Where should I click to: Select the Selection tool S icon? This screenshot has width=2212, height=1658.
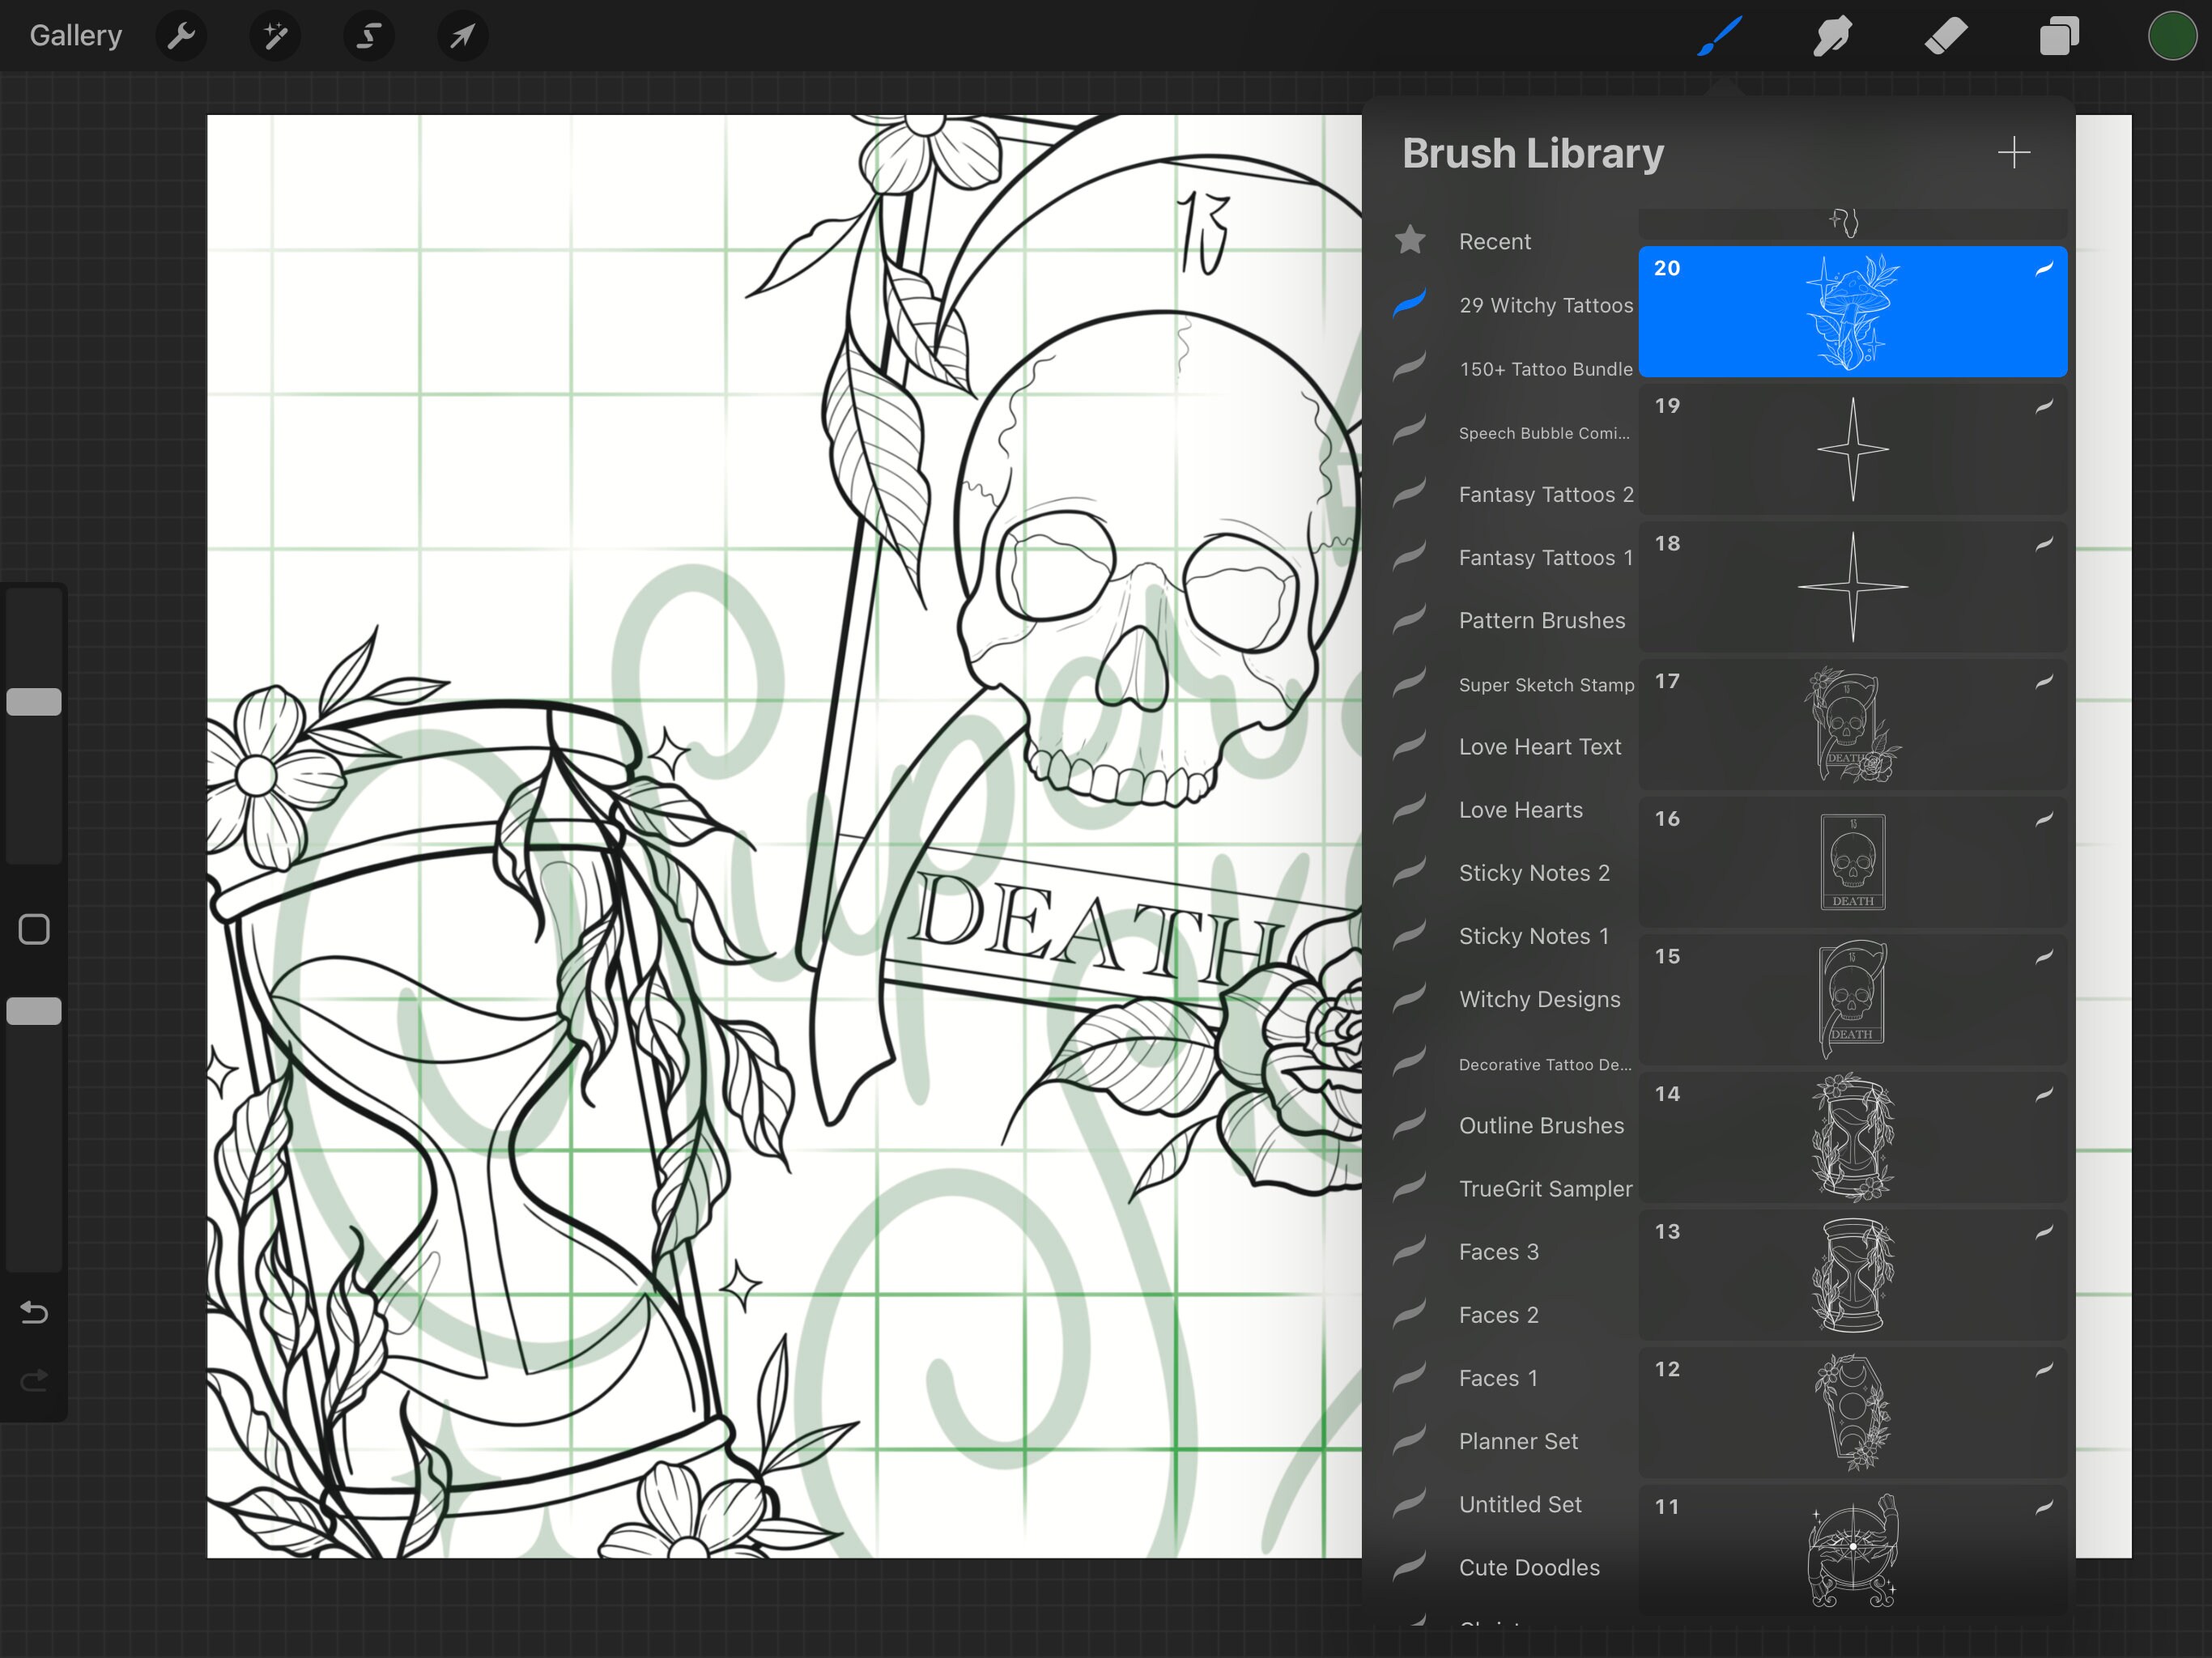[369, 37]
